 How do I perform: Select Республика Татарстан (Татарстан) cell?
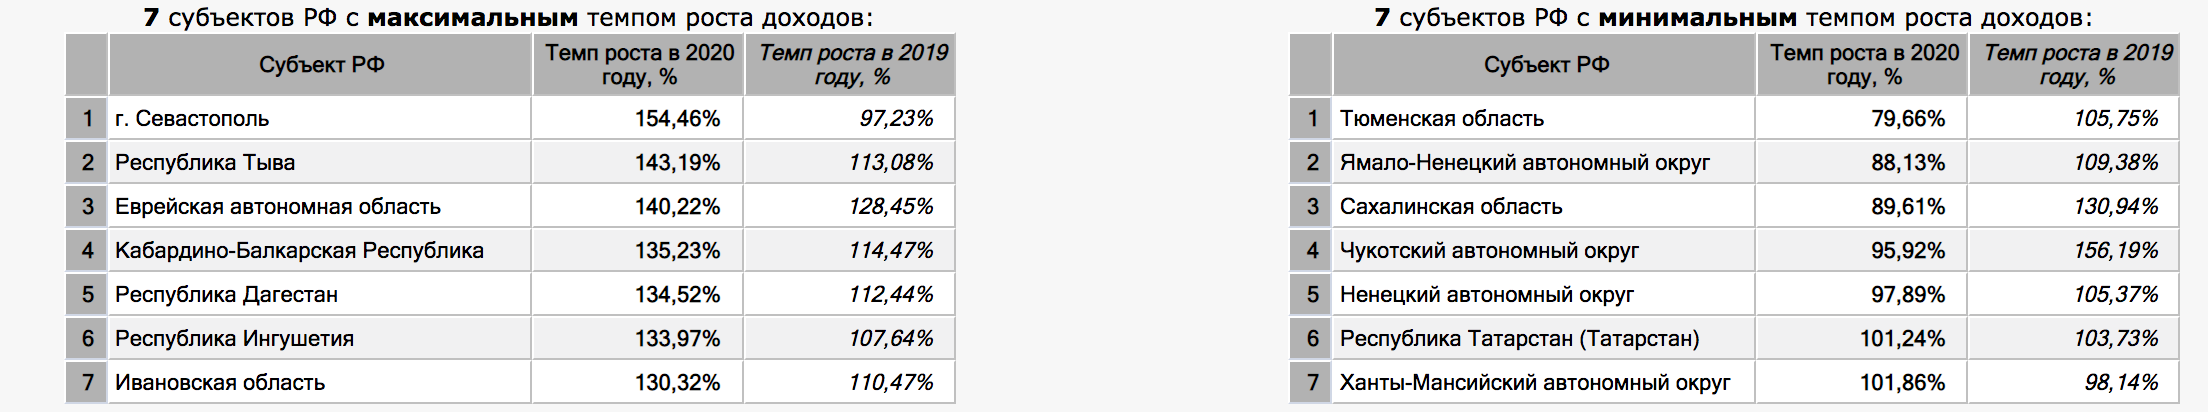(1543, 338)
